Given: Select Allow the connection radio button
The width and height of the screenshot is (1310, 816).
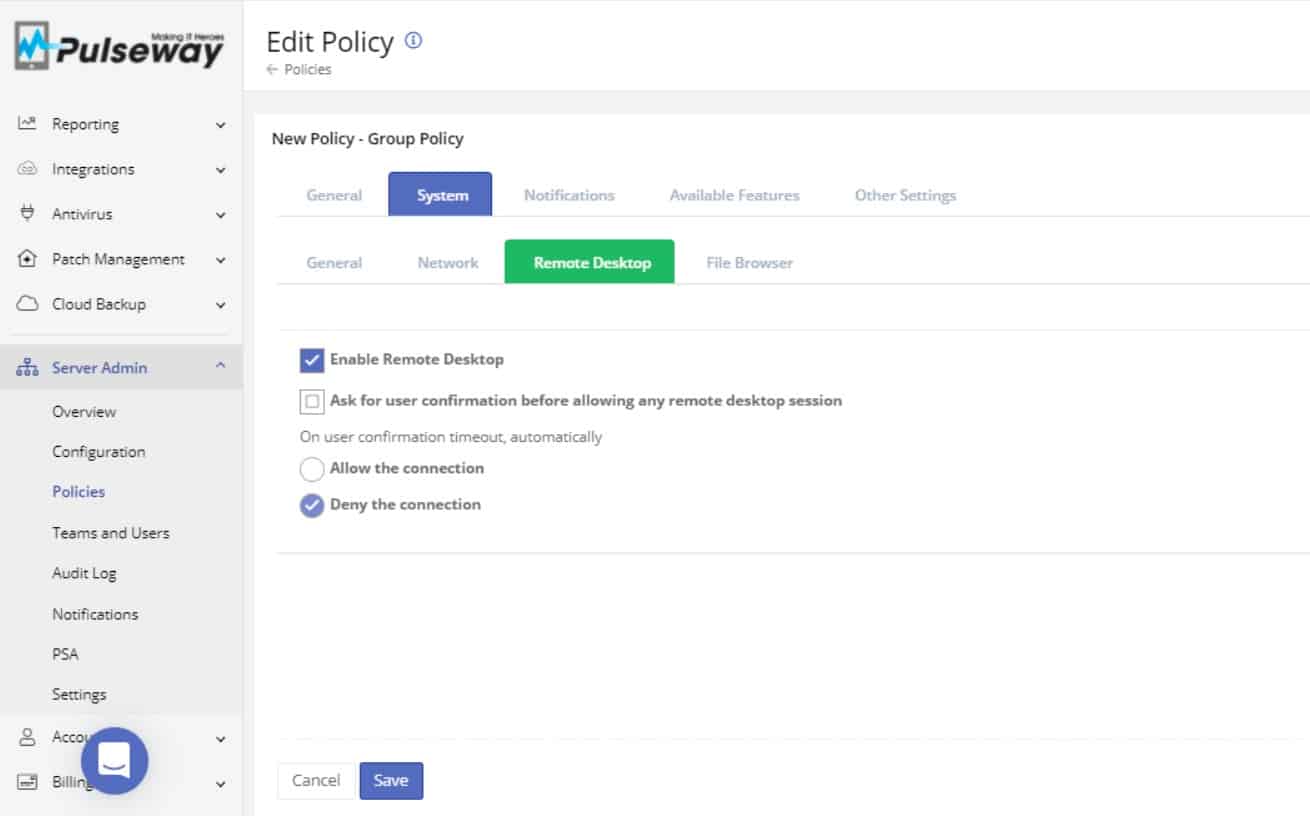Looking at the screenshot, I should pyautogui.click(x=312, y=469).
